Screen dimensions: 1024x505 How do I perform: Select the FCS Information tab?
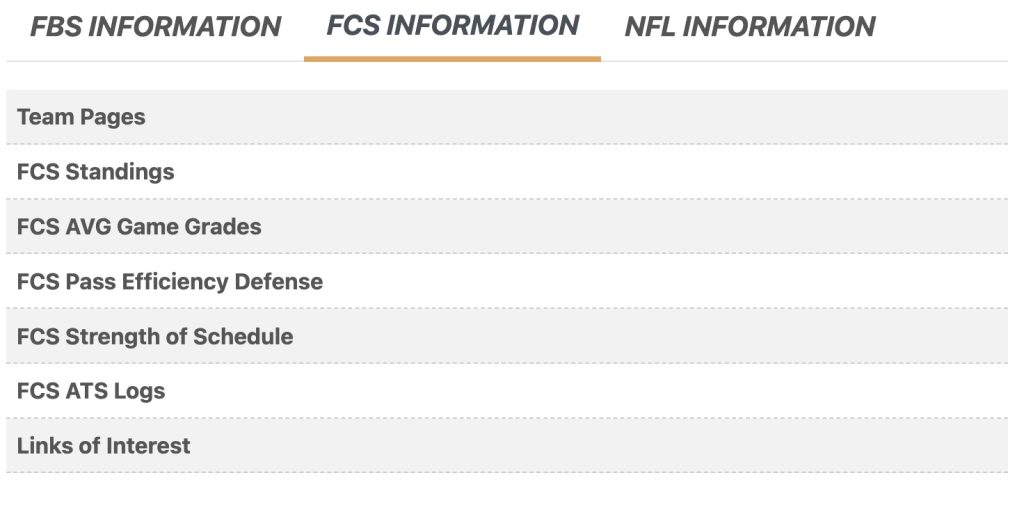[452, 26]
